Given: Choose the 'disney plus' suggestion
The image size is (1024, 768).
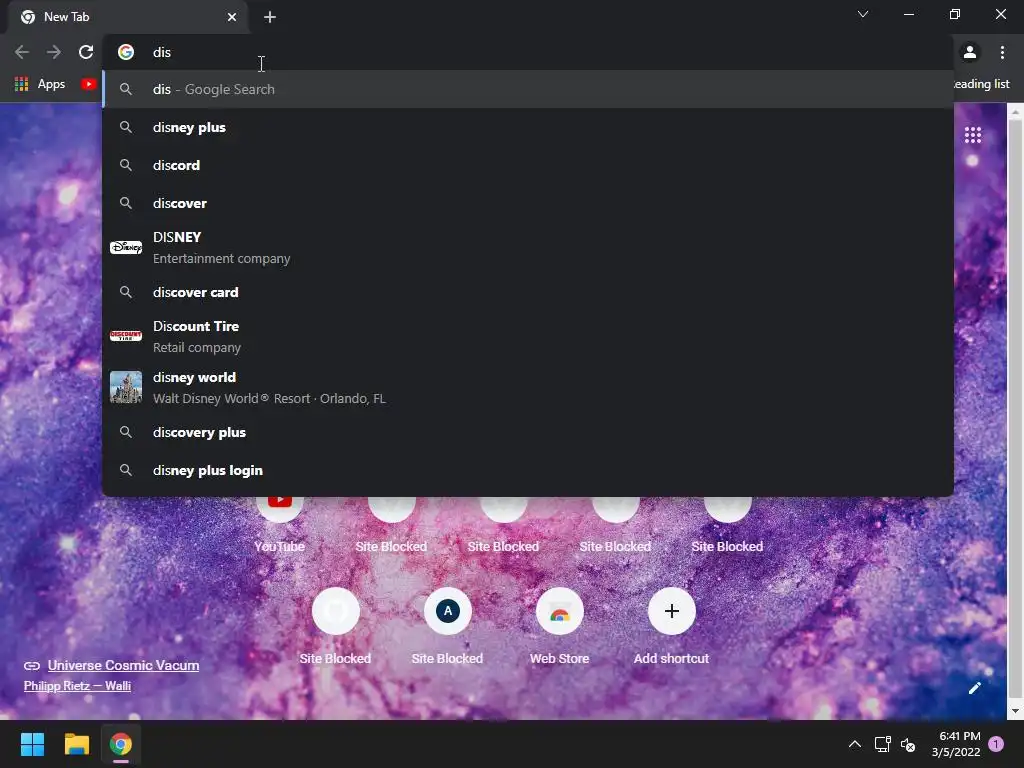Looking at the screenshot, I should point(528,127).
